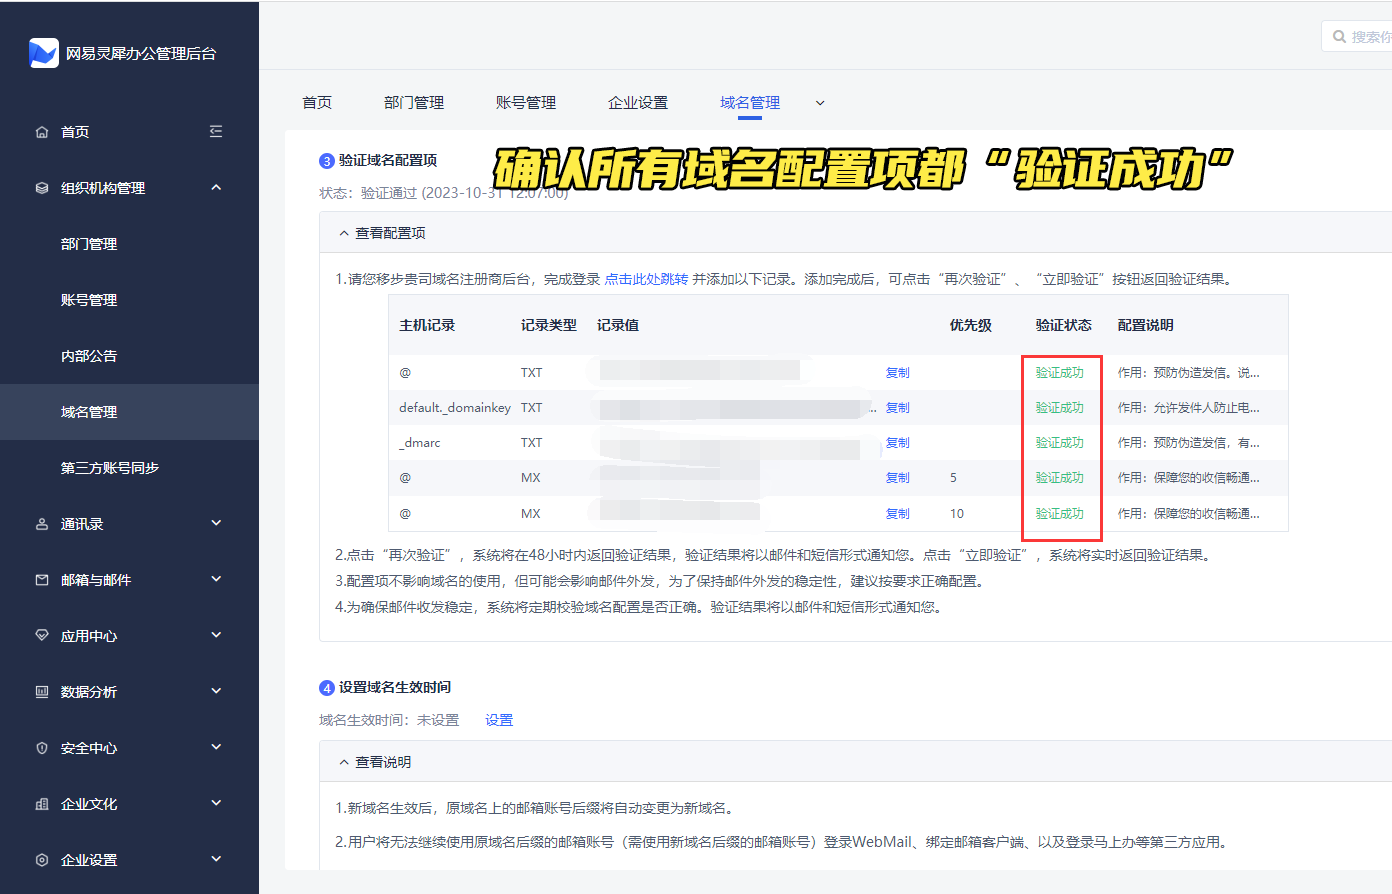Collapse the 查看说明 panel

click(344, 762)
